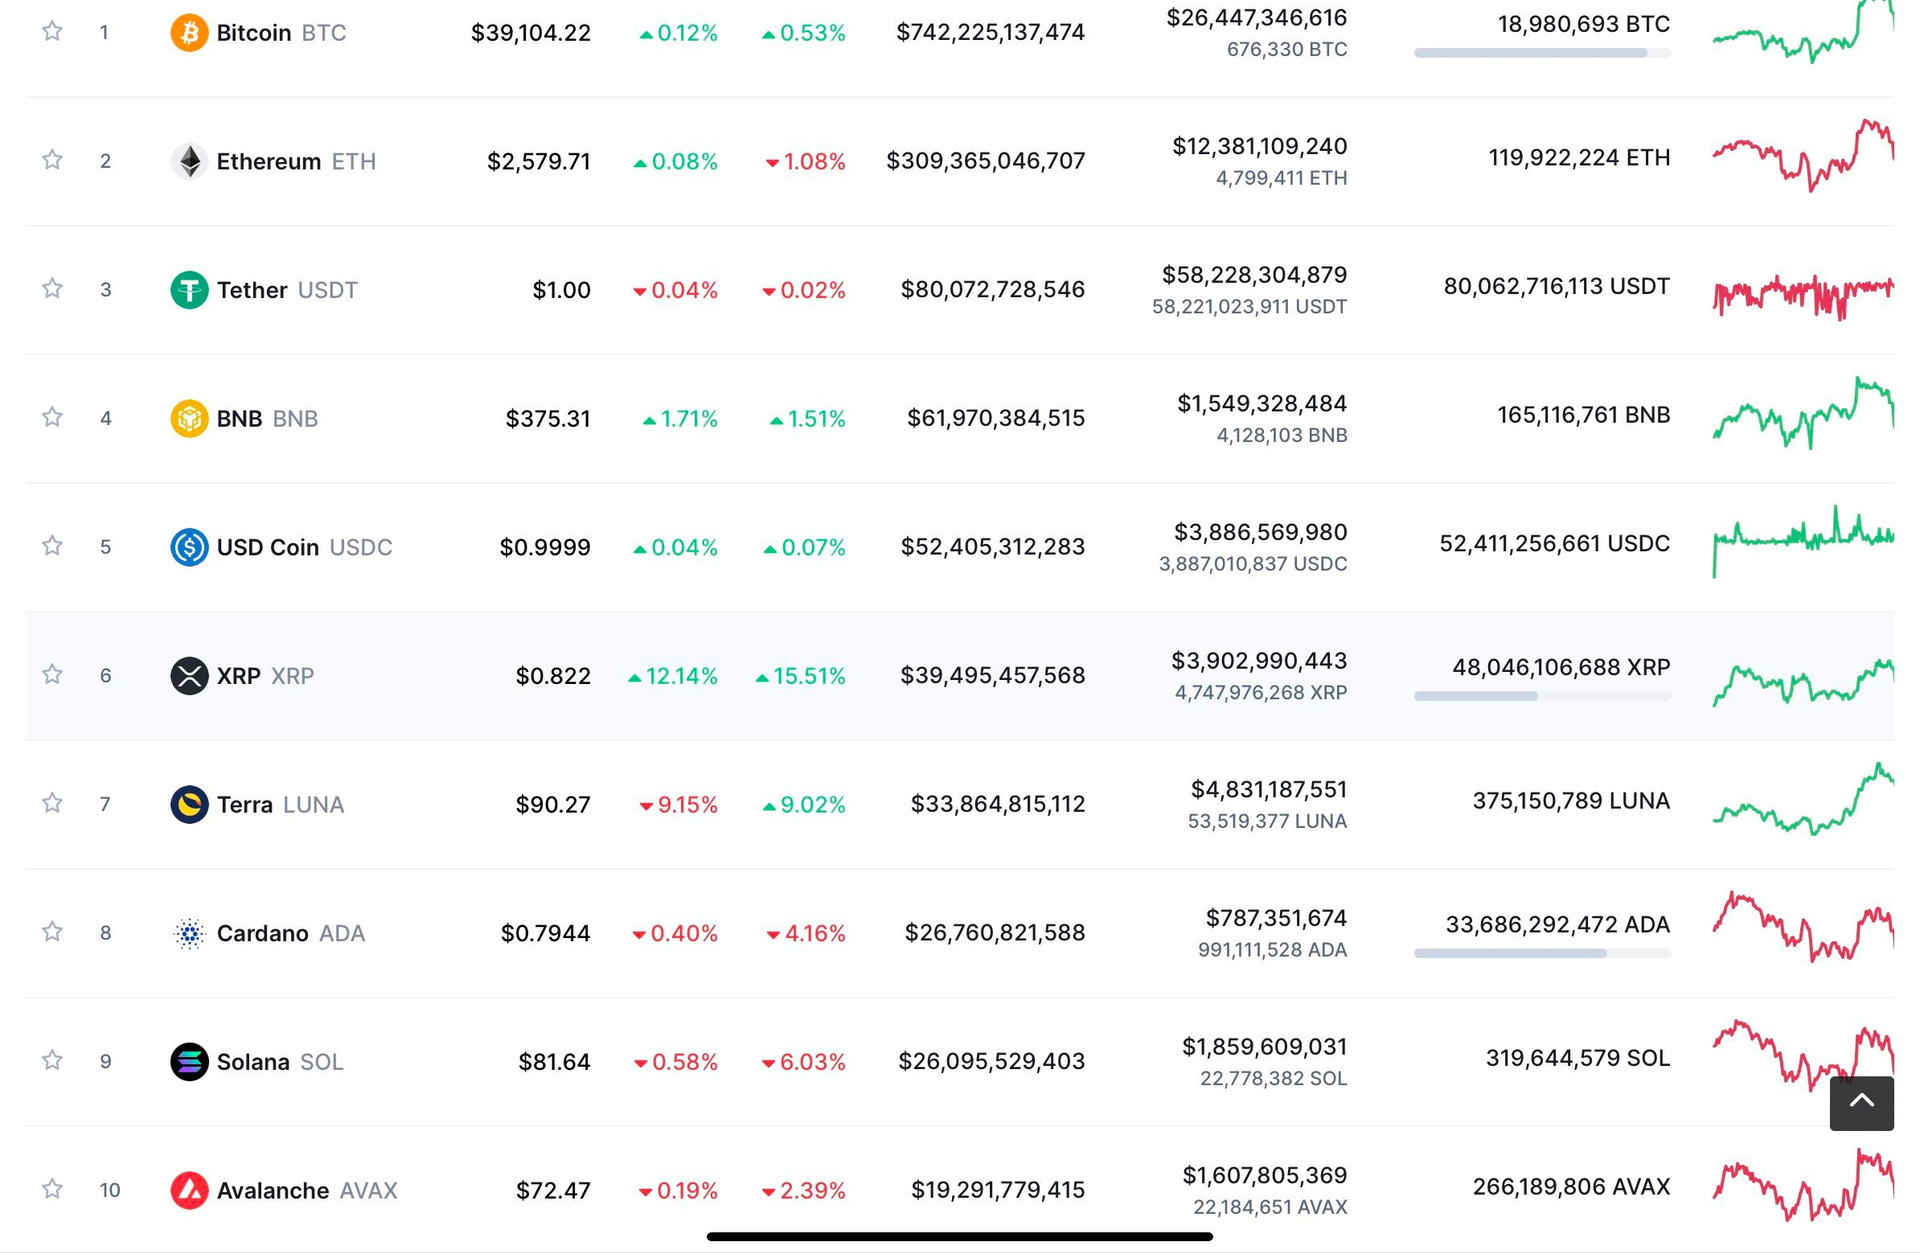This screenshot has height=1253, width=1920.
Task: Open the Tether name link
Action: pos(252,290)
